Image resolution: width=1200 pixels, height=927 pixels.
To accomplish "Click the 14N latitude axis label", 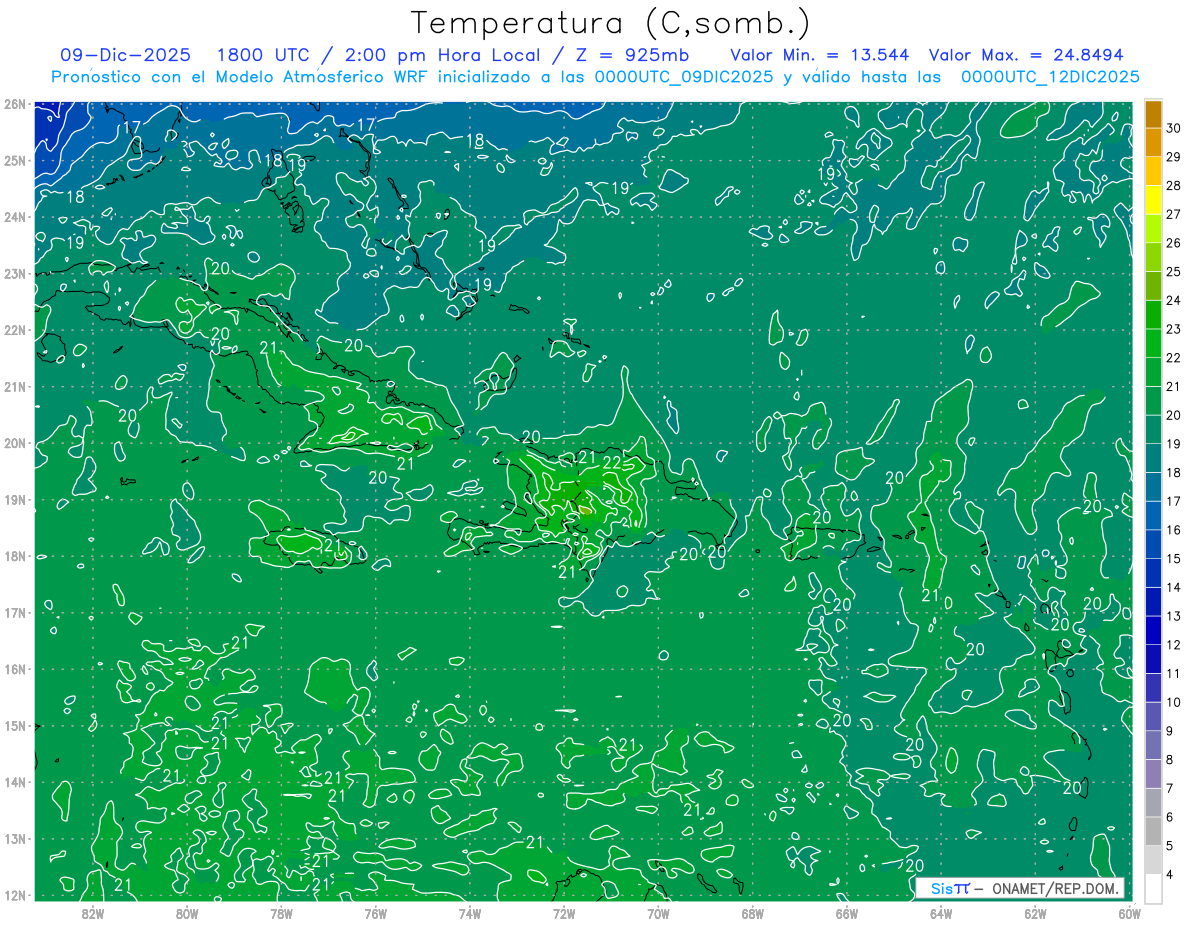I will pyautogui.click(x=15, y=782).
